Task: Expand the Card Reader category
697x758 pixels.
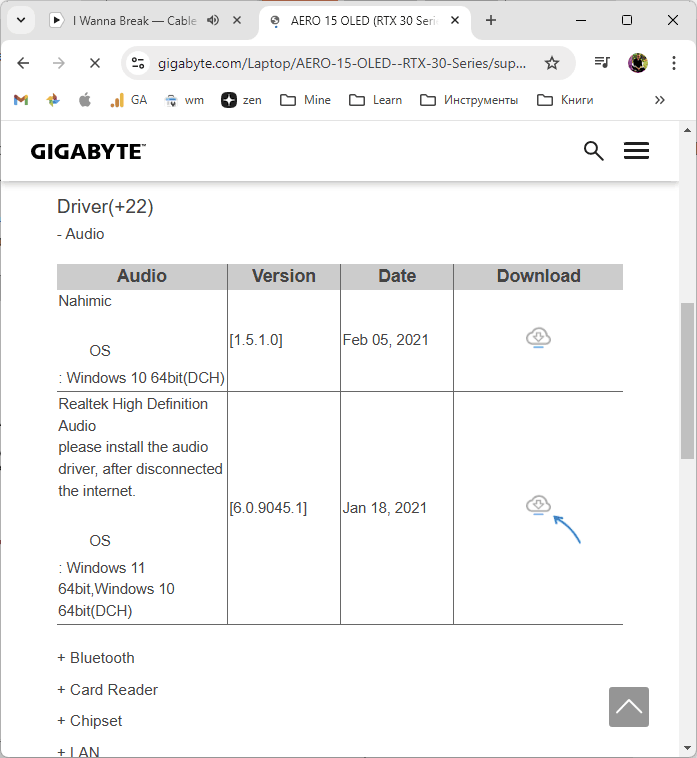Action: (107, 689)
